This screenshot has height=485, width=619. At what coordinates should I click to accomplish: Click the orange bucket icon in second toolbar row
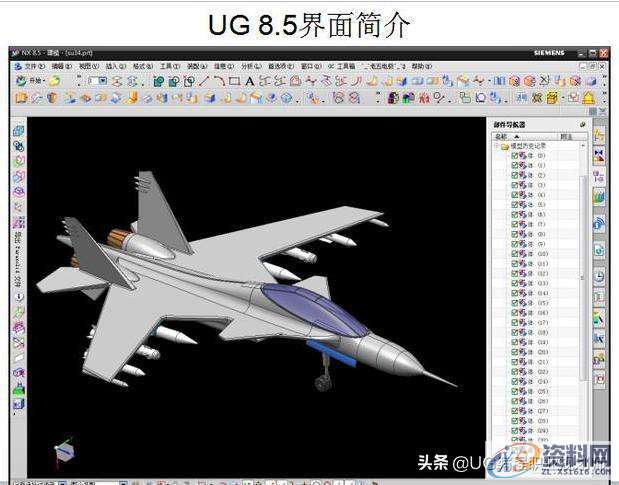(52, 97)
